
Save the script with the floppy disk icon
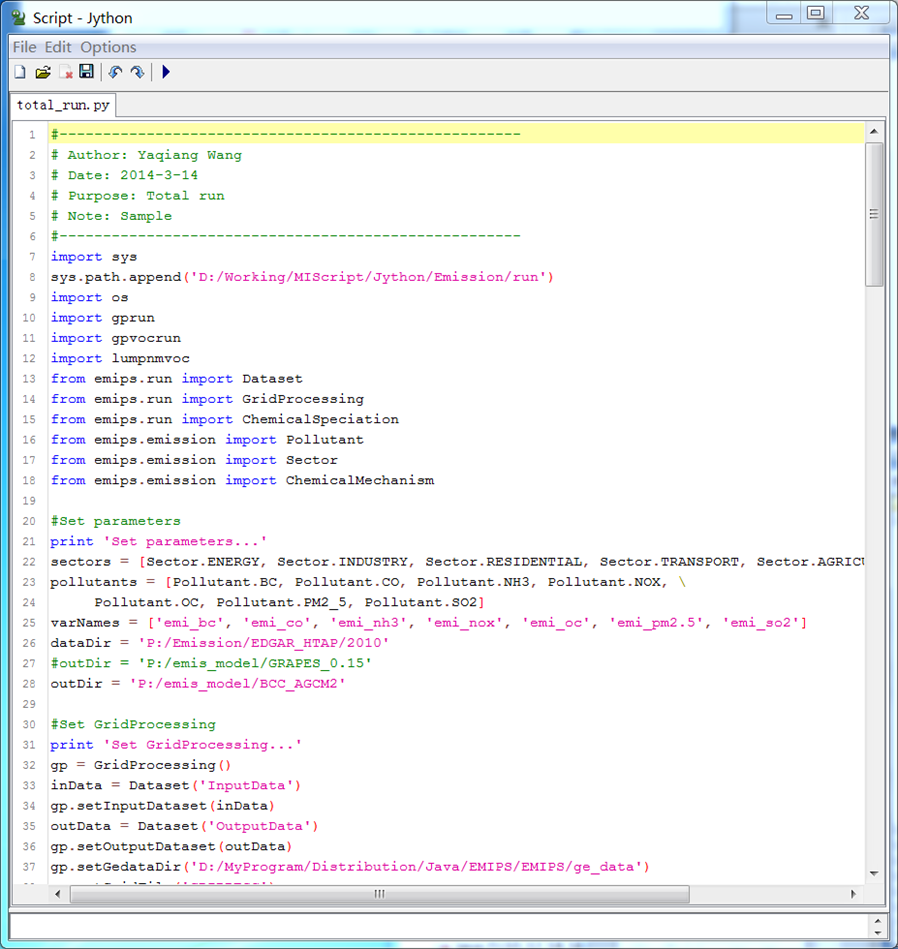[86, 72]
